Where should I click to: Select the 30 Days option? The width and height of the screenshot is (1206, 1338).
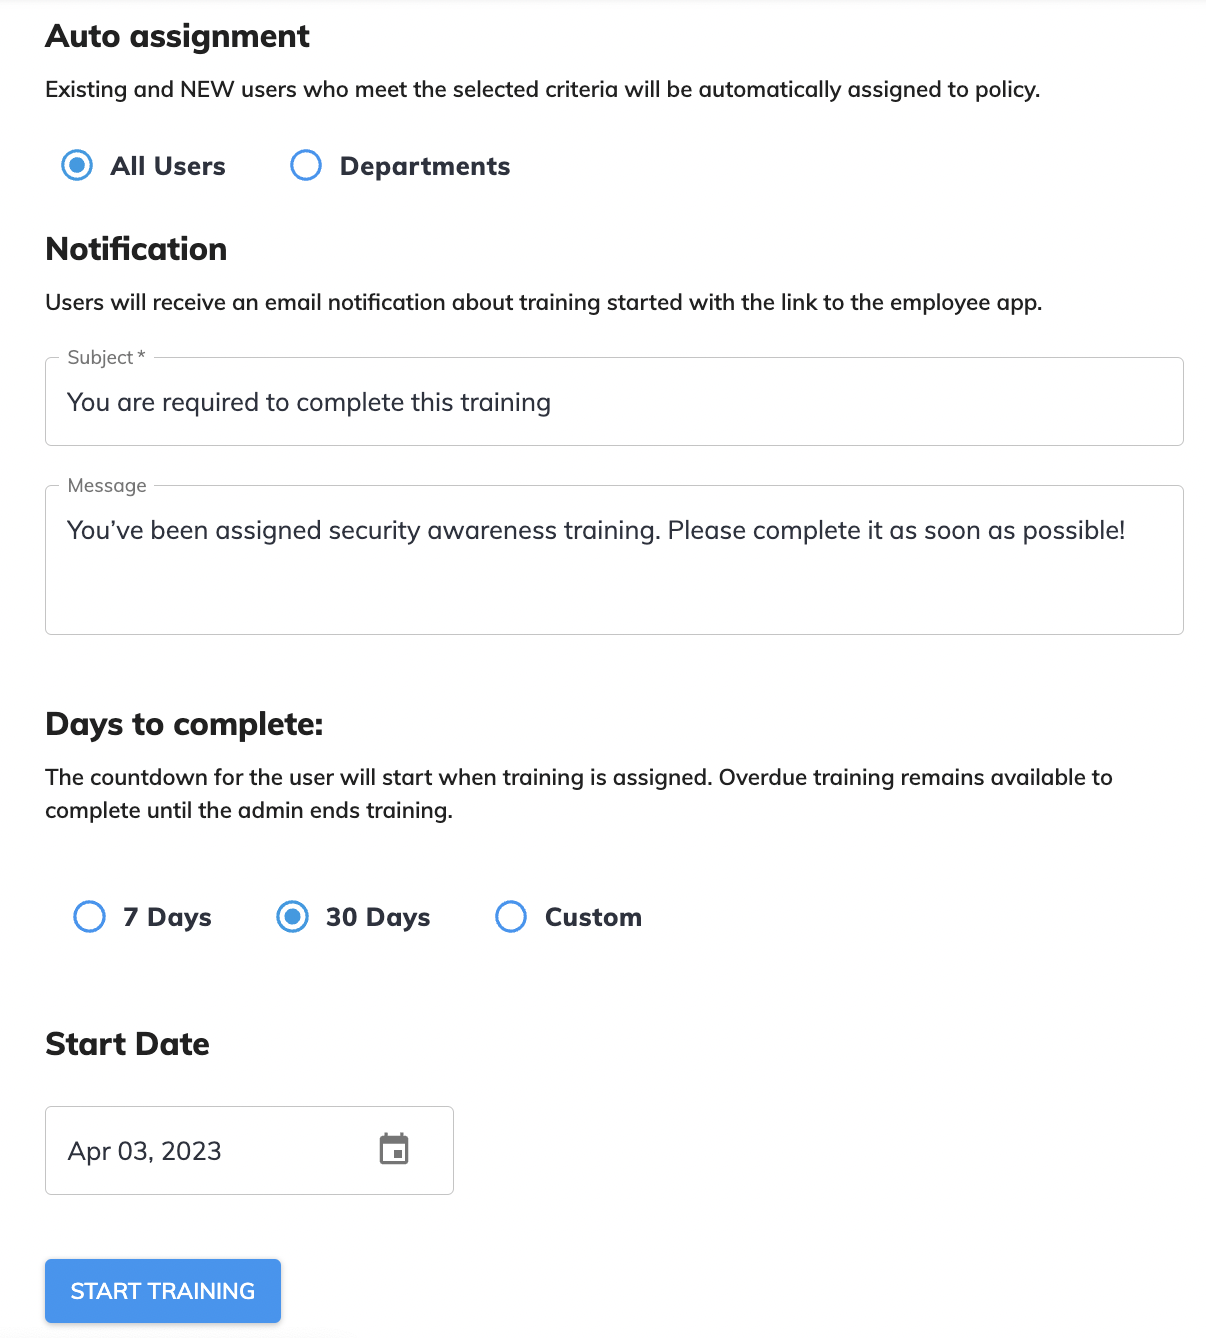[292, 916]
